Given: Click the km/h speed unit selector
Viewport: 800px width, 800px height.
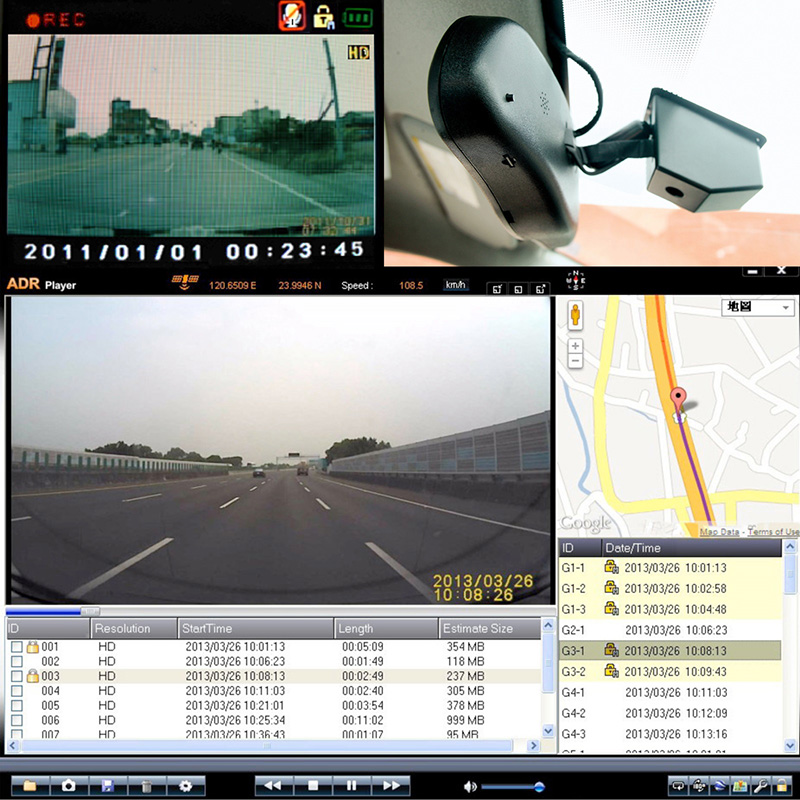Looking at the screenshot, I should pos(455,285).
